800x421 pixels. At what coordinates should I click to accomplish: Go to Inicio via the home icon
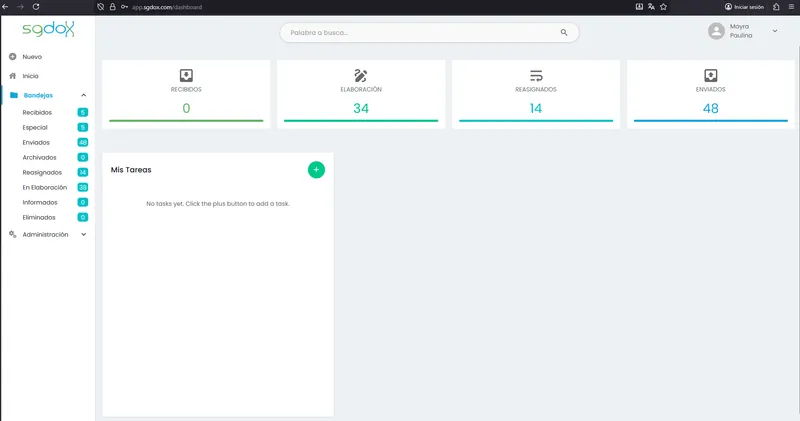click(x=13, y=76)
